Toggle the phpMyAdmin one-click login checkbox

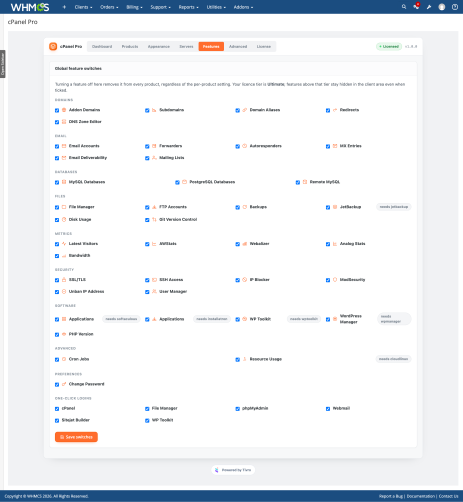pyautogui.click(x=238, y=409)
